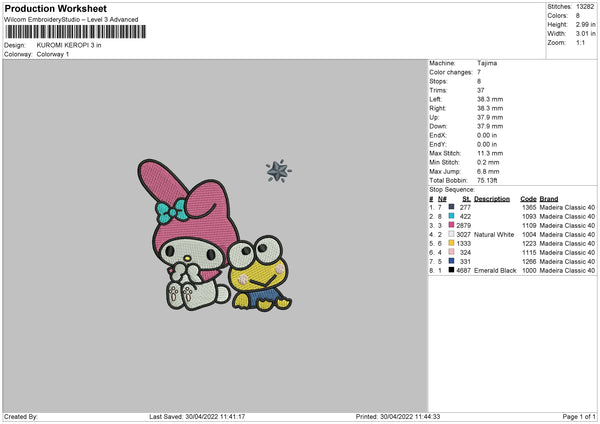The width and height of the screenshot is (600, 424).
Task: Click stitch count 2879 in stop row 3
Action: (x=463, y=225)
